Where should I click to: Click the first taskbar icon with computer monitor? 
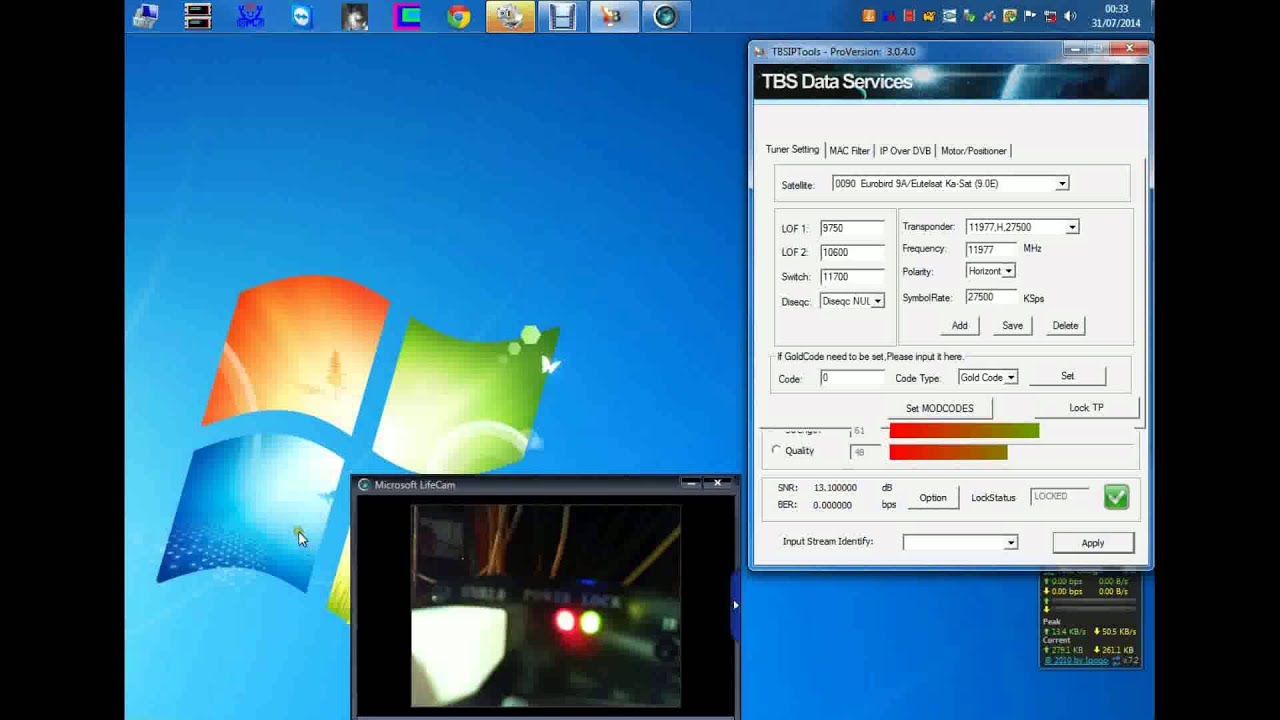click(x=146, y=17)
